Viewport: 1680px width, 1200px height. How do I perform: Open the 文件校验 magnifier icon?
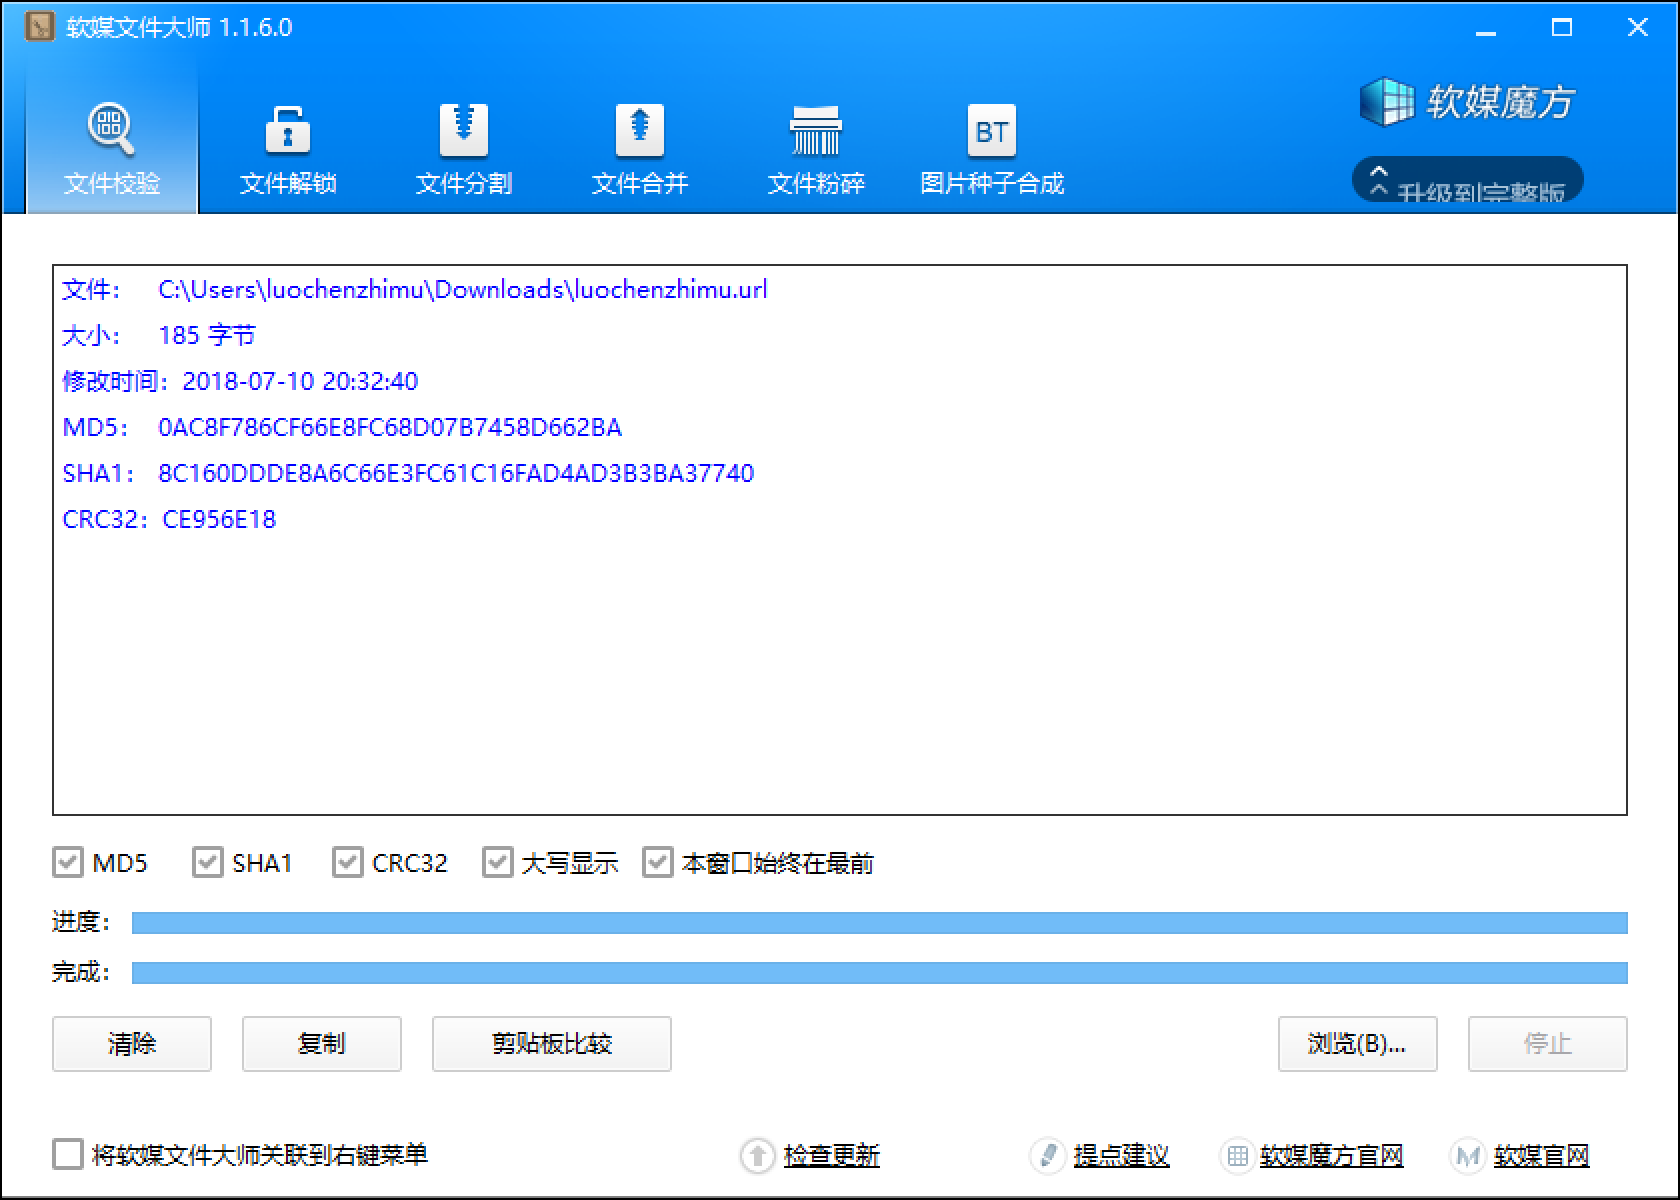coord(111,130)
